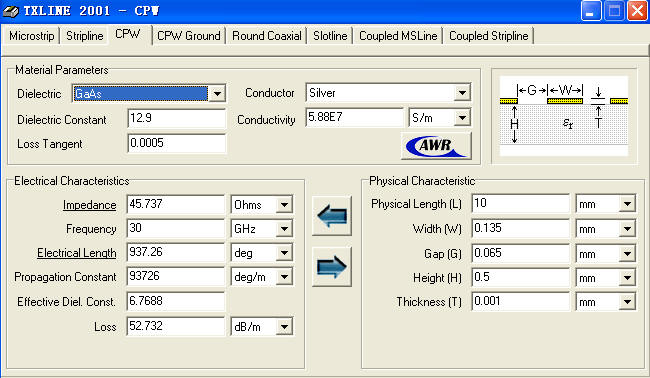Screen dimensions: 650x378
Task: Open the Conductivity S/m unit dropdown
Action: tap(462, 118)
